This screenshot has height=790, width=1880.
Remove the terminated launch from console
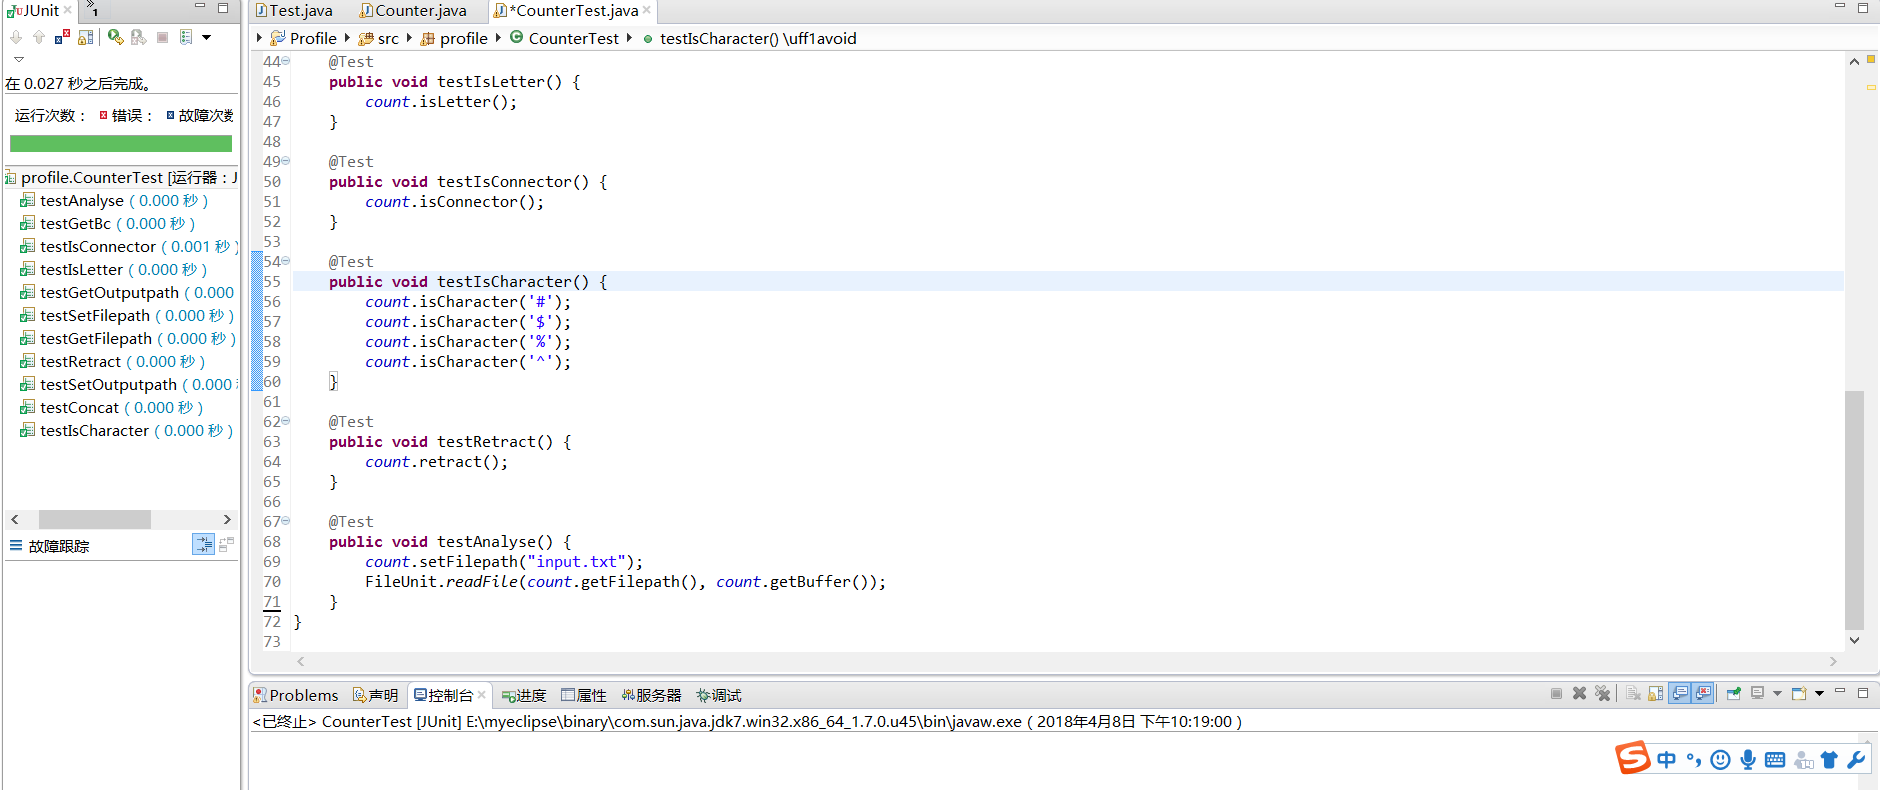[1580, 693]
